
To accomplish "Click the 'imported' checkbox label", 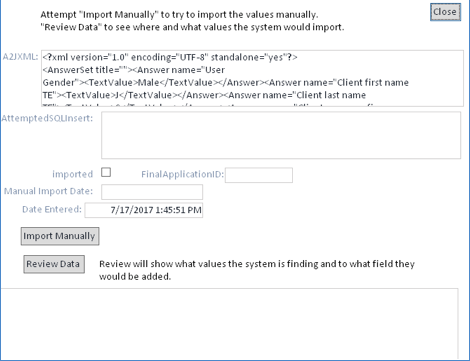I will coord(72,174).
